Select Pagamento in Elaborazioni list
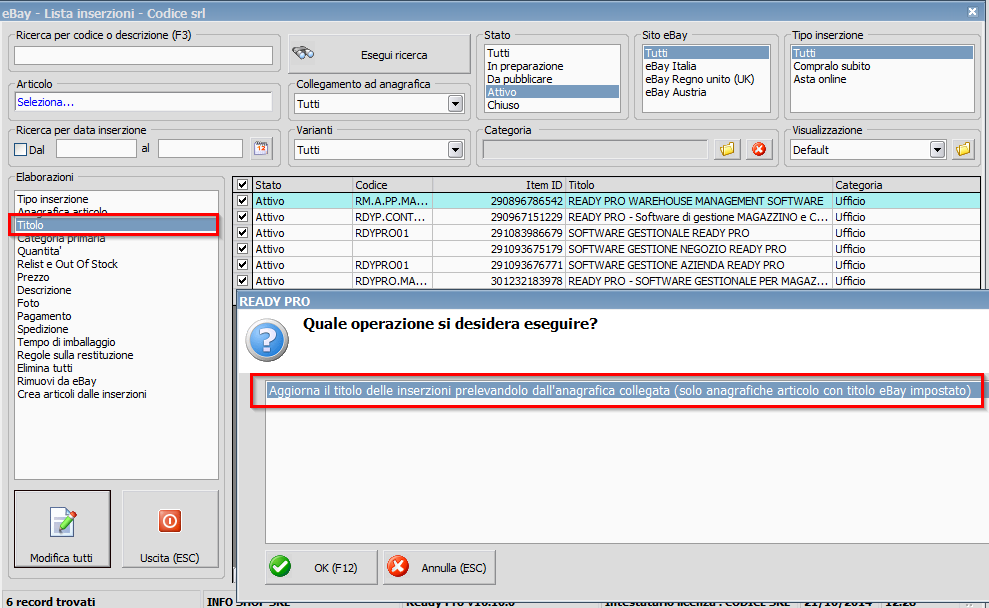The height and width of the screenshot is (608, 989). point(116,316)
